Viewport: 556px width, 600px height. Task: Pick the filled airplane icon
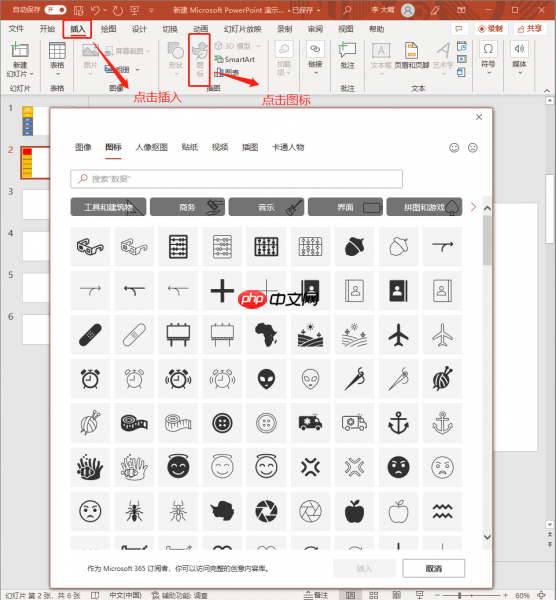(x=398, y=334)
